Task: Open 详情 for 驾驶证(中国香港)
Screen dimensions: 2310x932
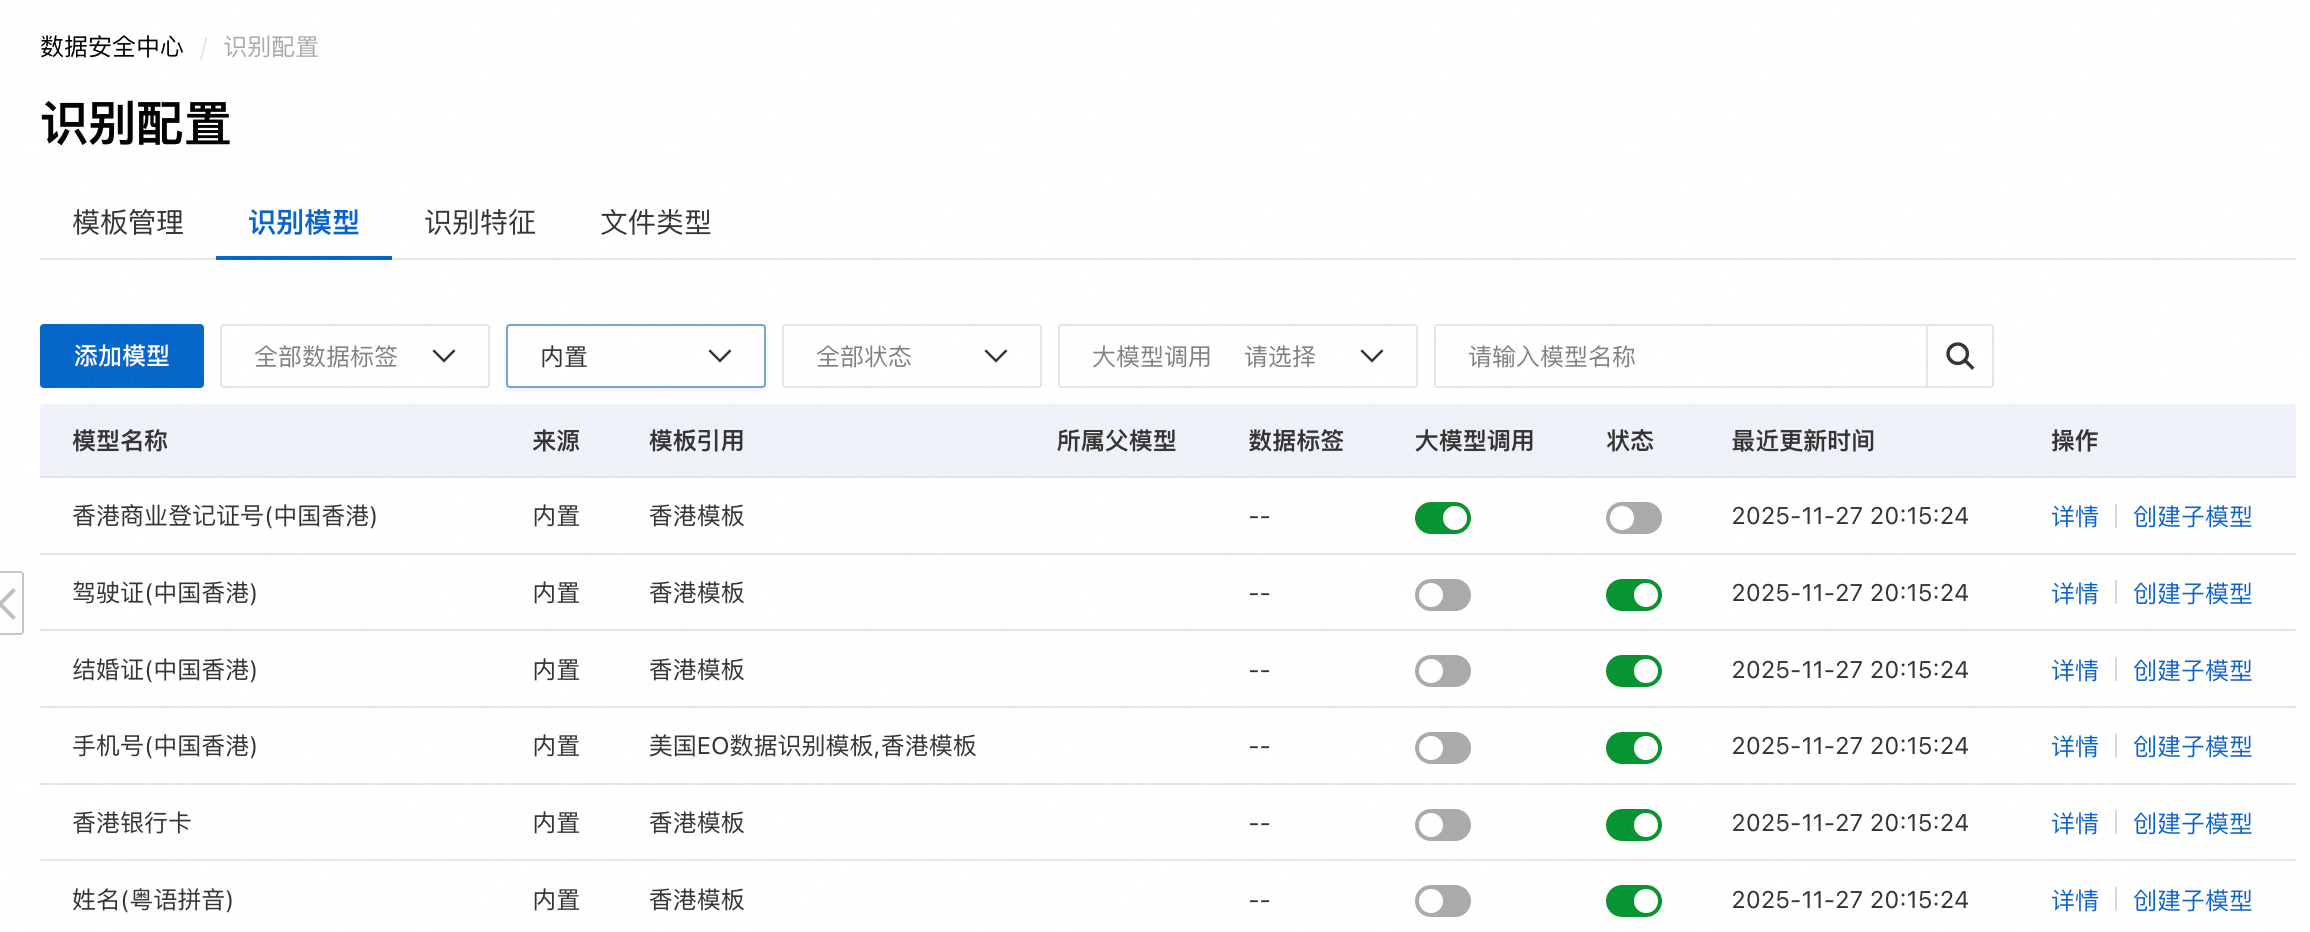Action: click(2074, 594)
